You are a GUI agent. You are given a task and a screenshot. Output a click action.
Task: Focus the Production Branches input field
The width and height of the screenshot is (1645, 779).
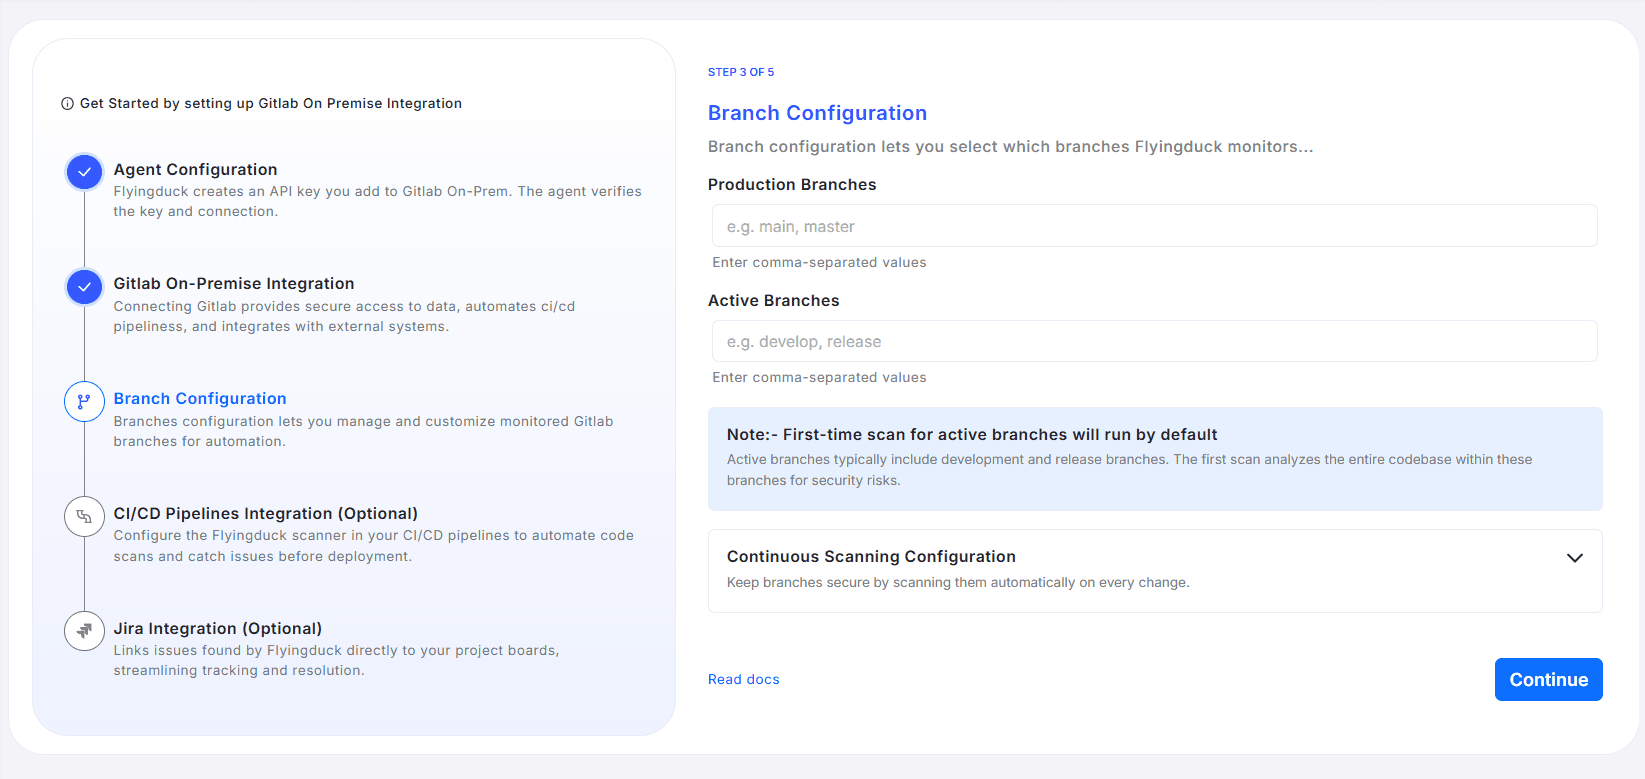[x=1154, y=226]
